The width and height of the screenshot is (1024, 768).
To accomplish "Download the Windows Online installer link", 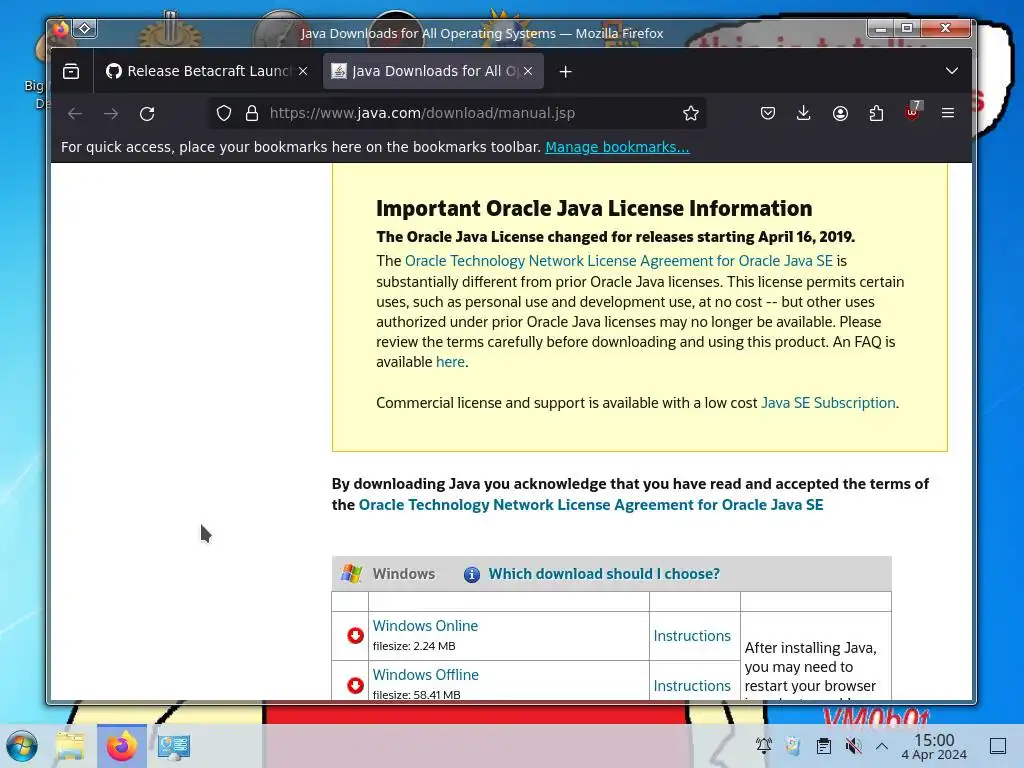I will click(425, 626).
